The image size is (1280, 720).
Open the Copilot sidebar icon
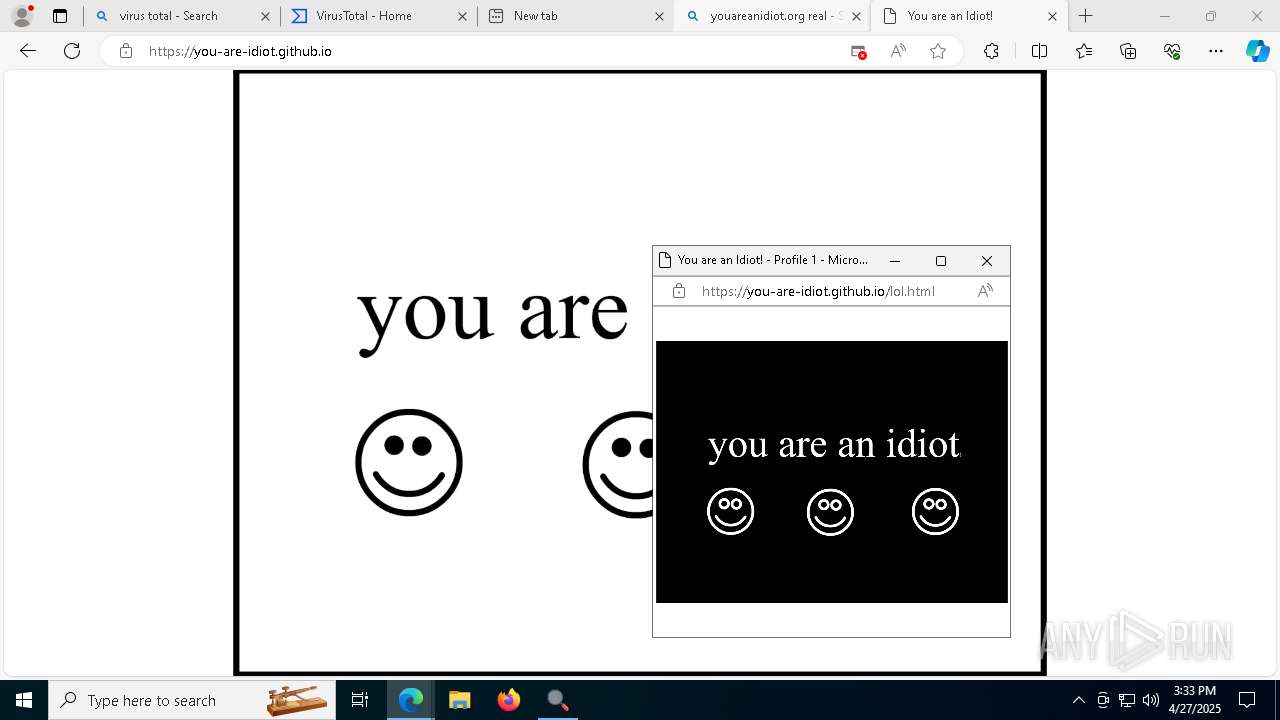(1257, 51)
